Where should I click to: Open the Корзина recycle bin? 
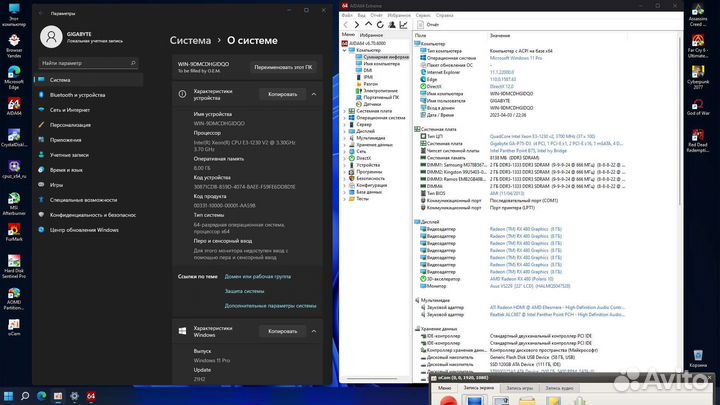pyautogui.click(x=698, y=359)
